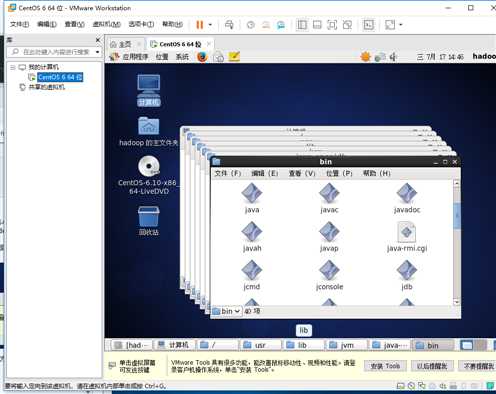Open the snapshot manager icon
The image size is (496, 394).
tap(281, 25)
